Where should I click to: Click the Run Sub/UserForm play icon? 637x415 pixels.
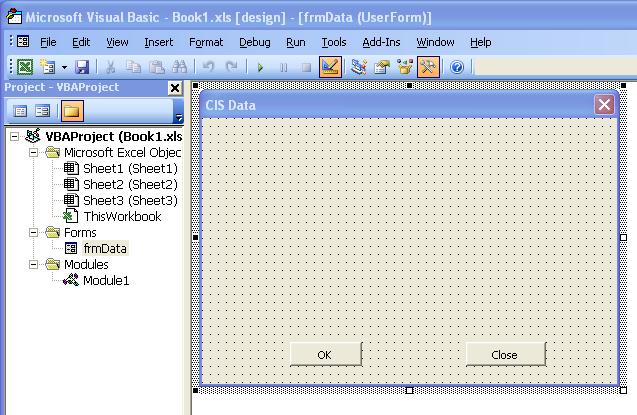pyautogui.click(x=260, y=67)
